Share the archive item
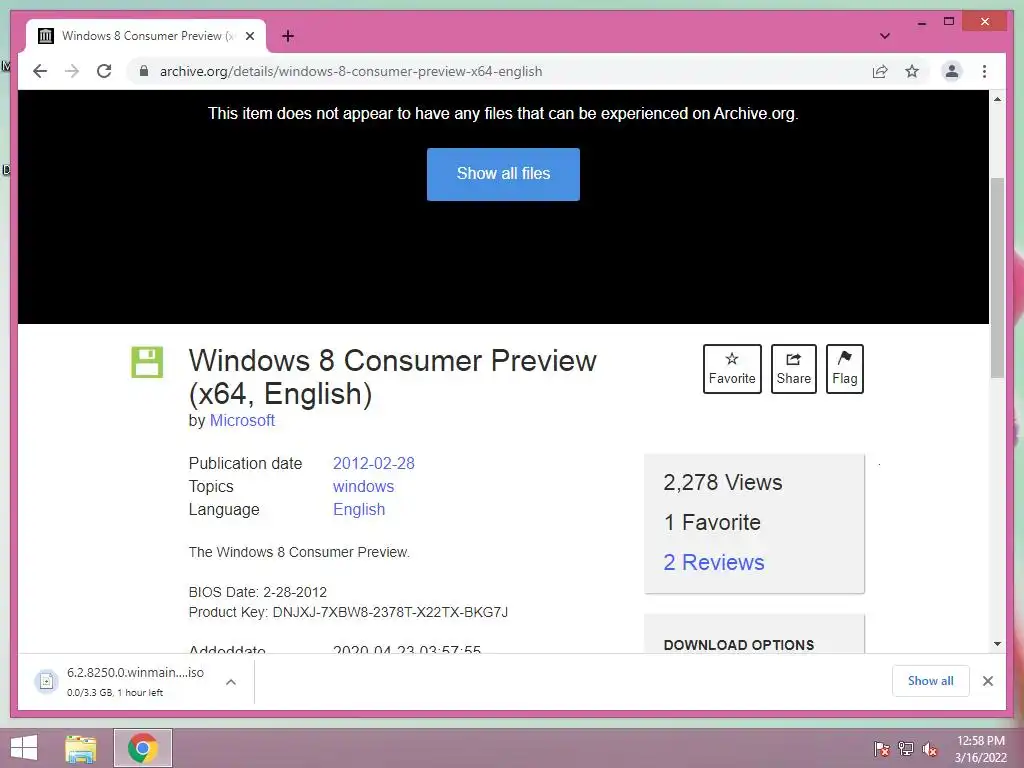This screenshot has width=1024, height=768. pos(793,369)
